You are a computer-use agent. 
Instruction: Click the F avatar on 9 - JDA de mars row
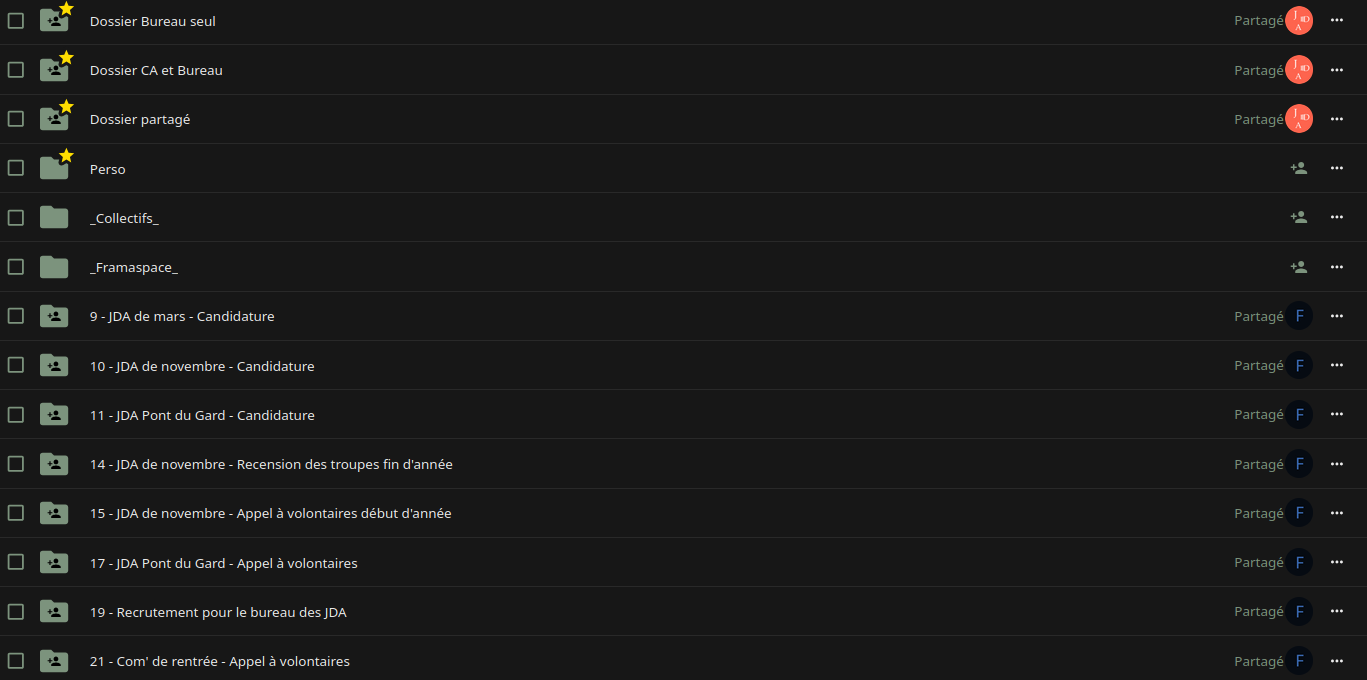(1298, 316)
